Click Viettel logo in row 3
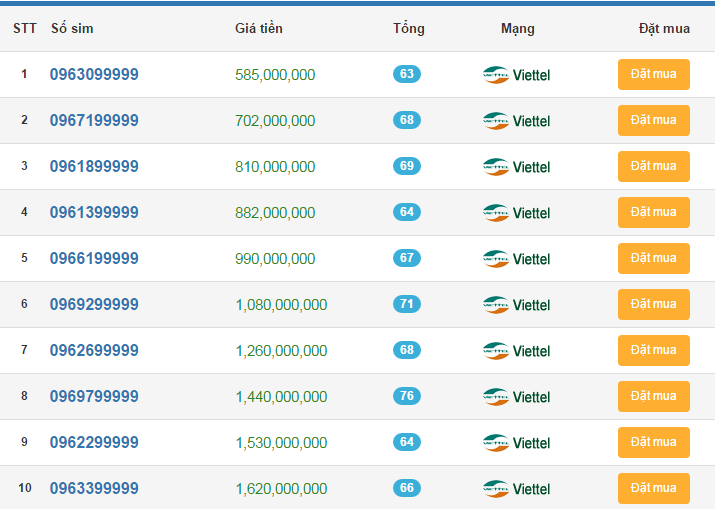Viewport: 727px width, 509px height. (x=516, y=167)
